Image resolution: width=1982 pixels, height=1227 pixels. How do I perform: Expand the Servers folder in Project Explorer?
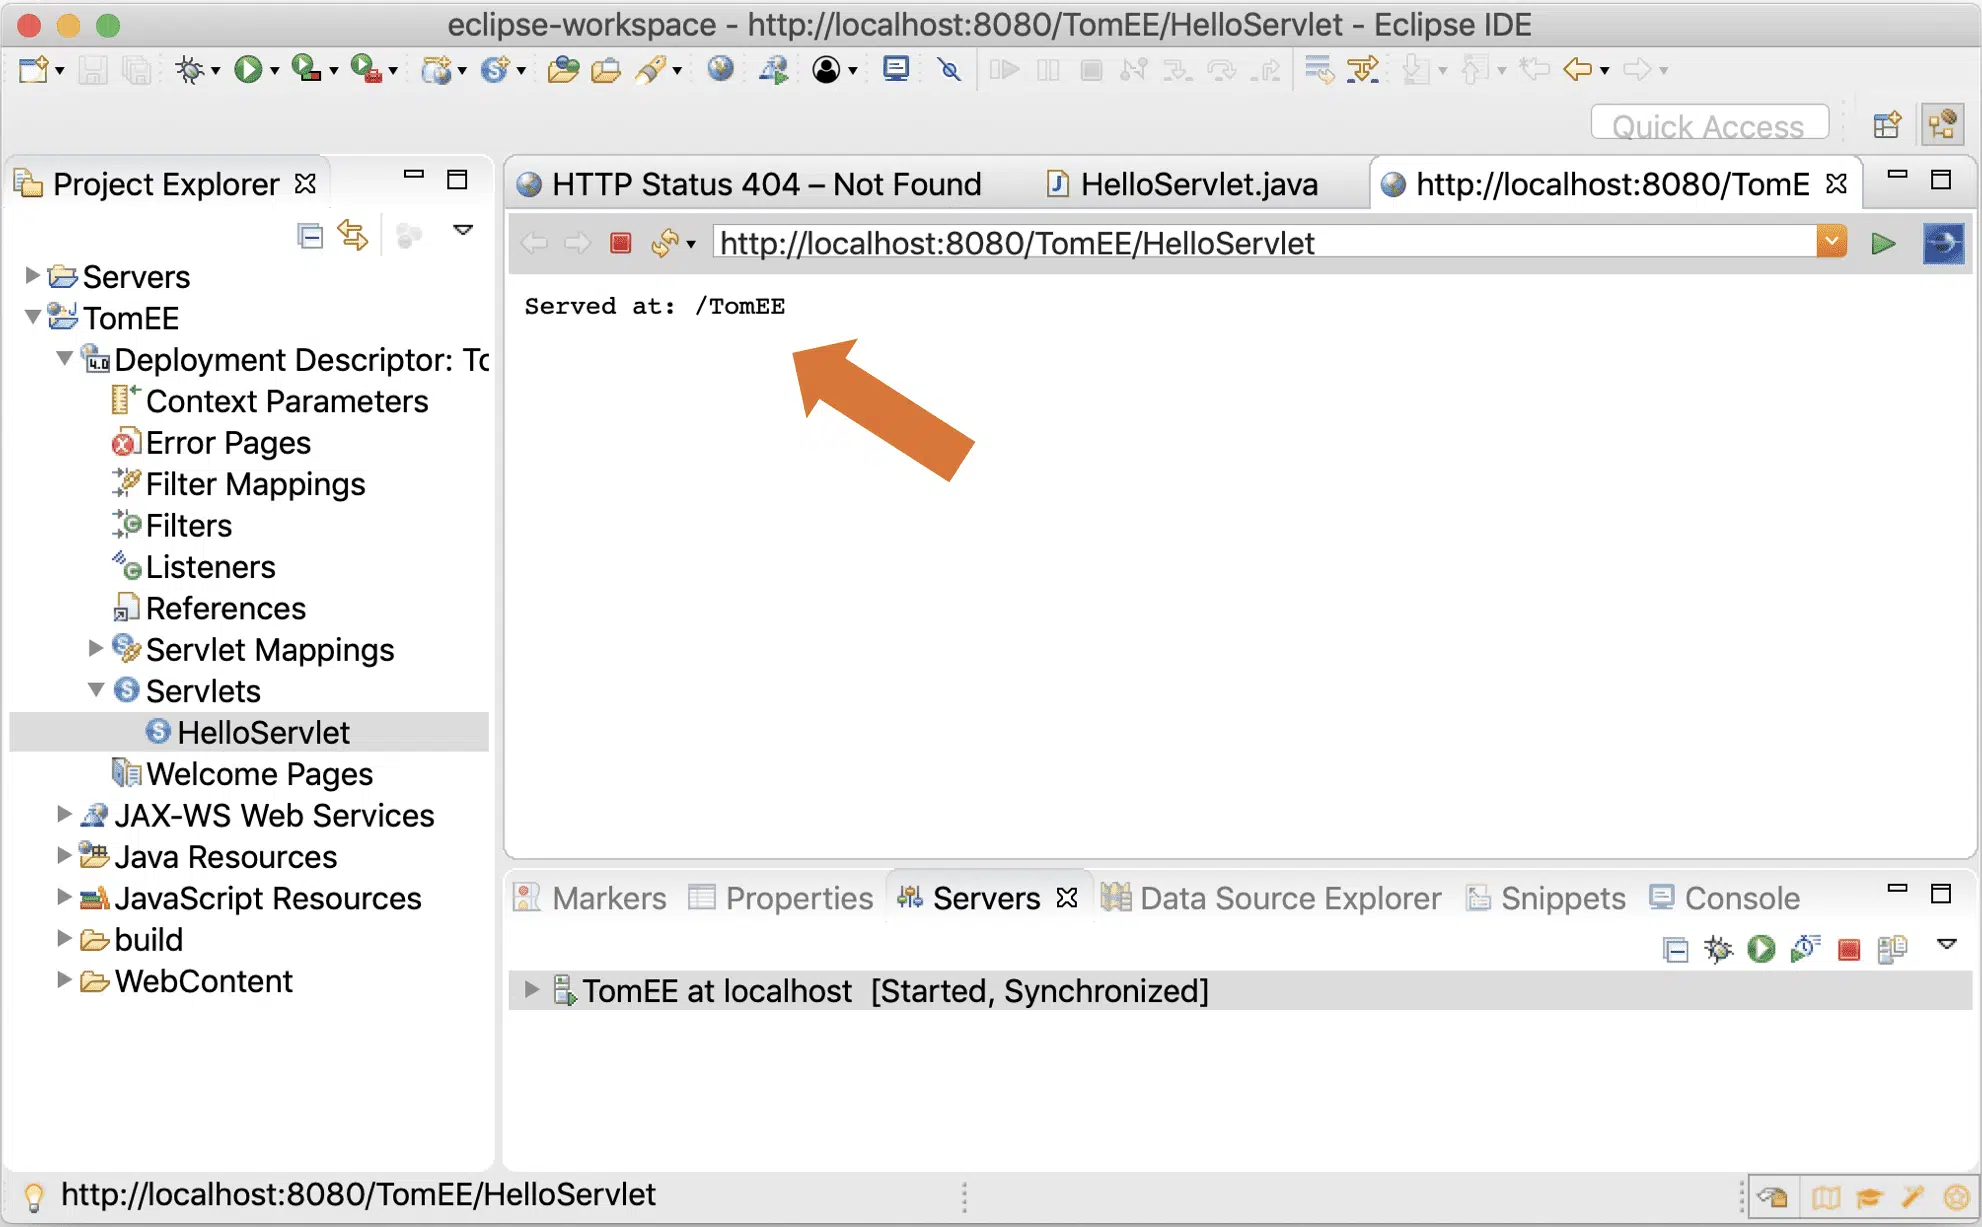[x=31, y=275]
